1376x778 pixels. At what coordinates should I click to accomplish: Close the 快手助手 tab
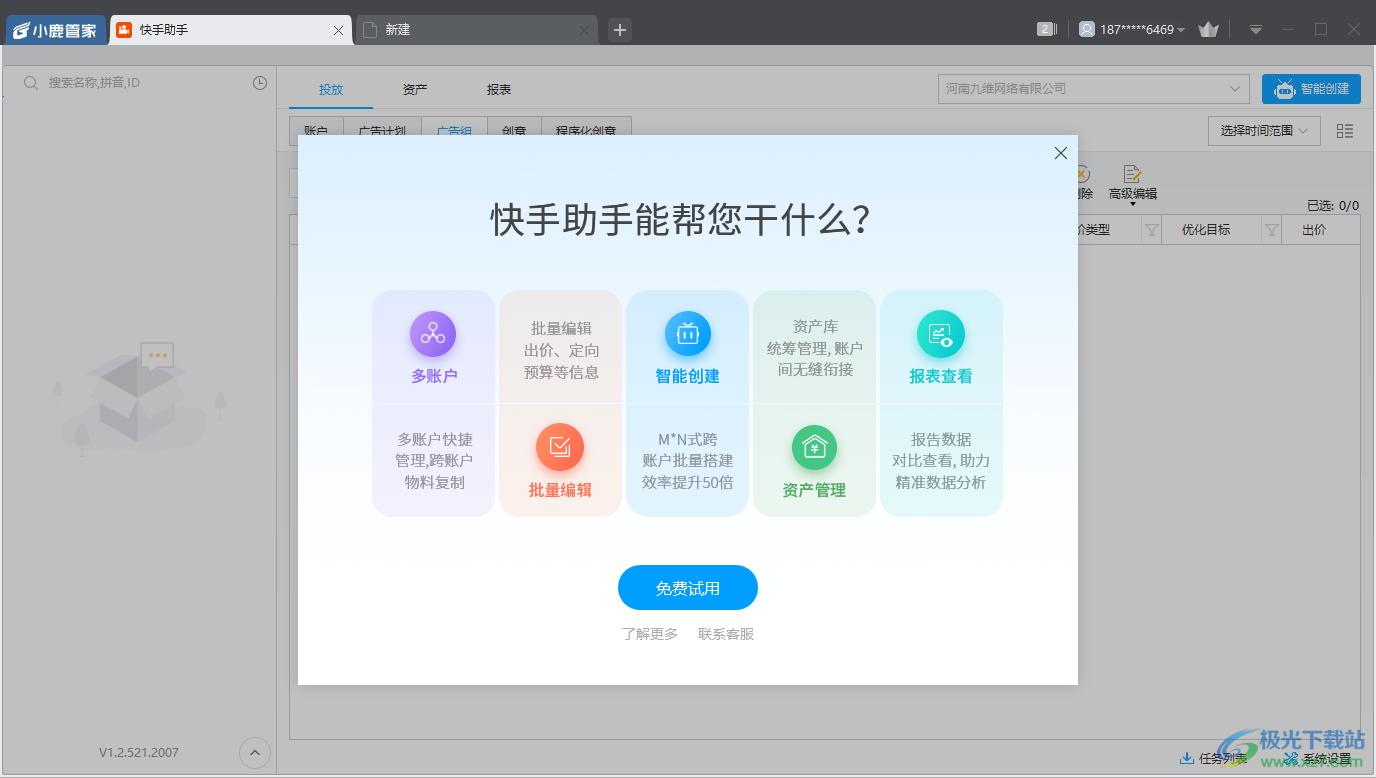338,30
